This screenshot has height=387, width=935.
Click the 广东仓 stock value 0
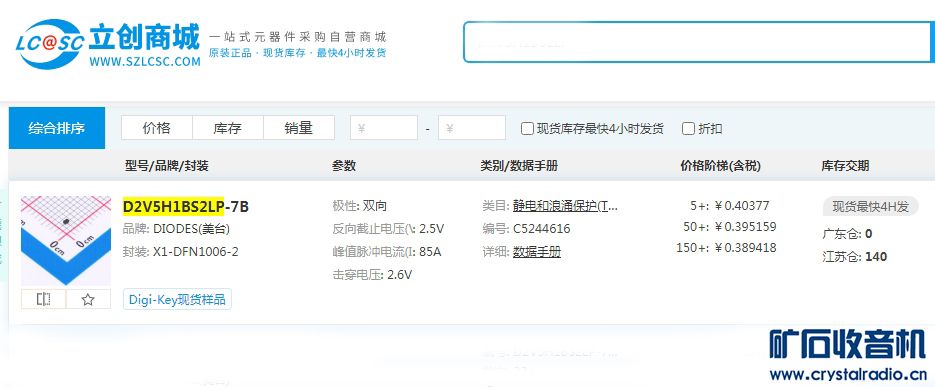(x=869, y=234)
